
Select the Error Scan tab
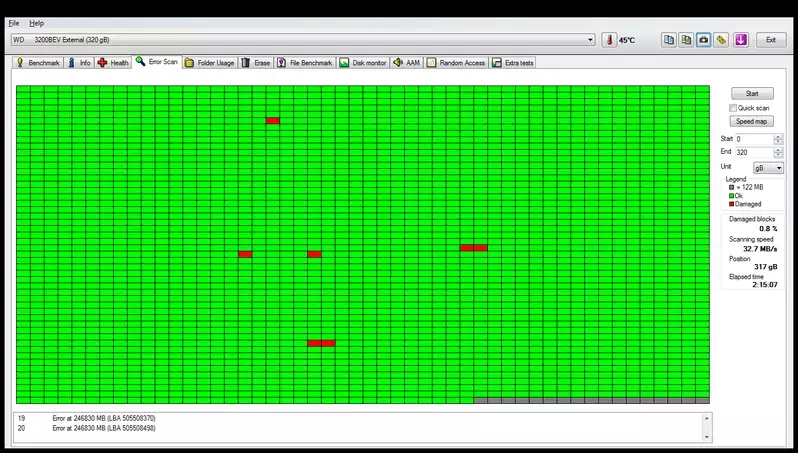[x=157, y=62]
